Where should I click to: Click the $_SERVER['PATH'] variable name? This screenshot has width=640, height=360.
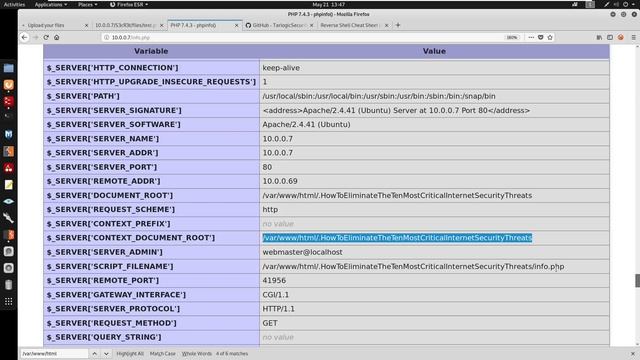pyautogui.click(x=83, y=96)
